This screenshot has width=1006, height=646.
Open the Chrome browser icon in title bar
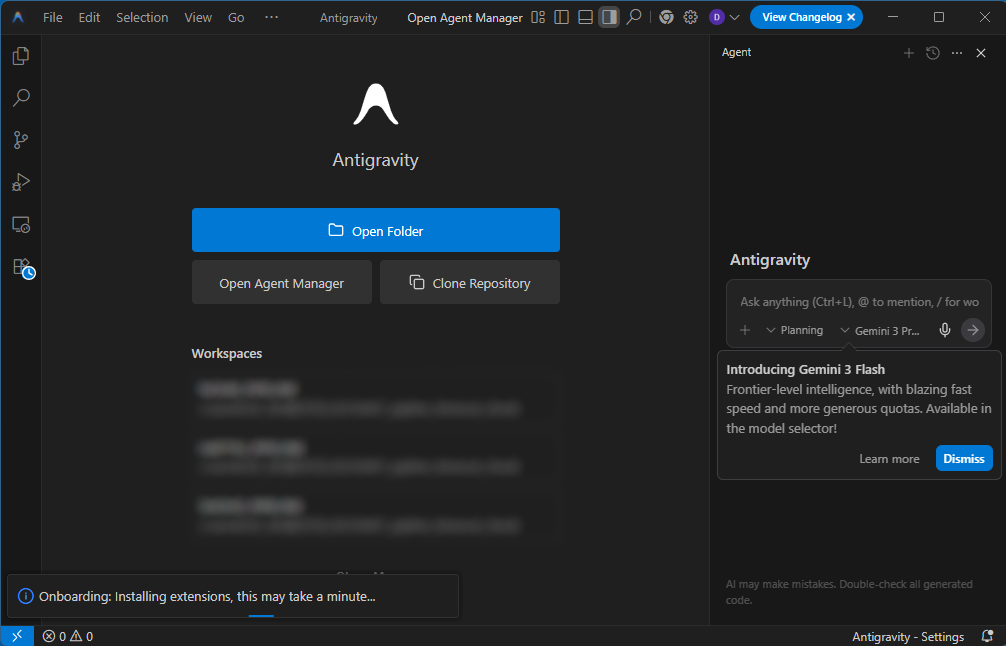667,17
